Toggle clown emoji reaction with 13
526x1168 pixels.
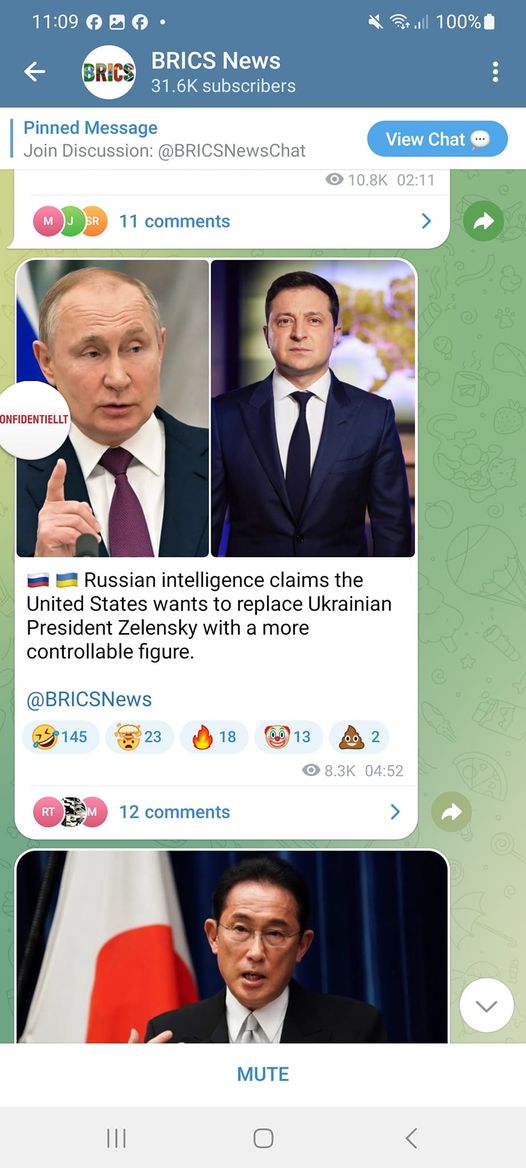tap(288, 737)
